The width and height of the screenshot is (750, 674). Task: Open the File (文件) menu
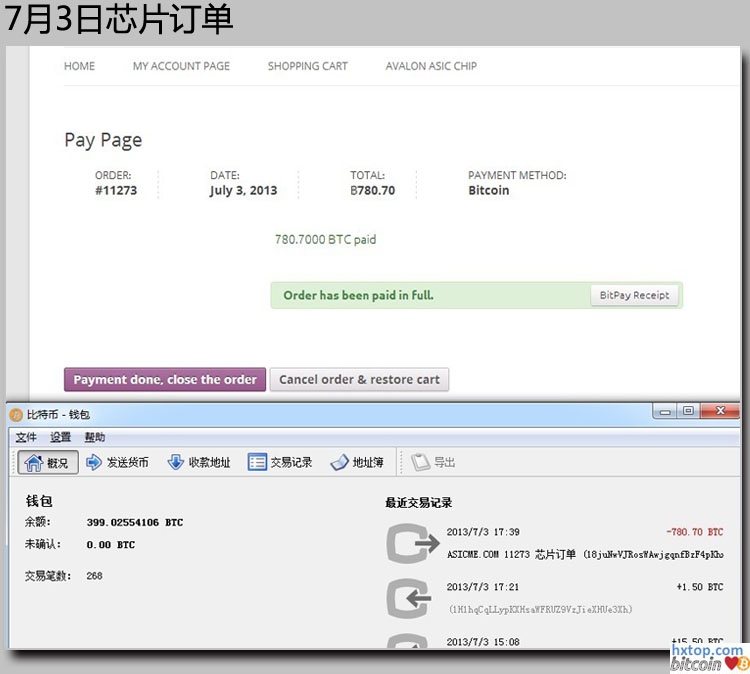point(26,437)
